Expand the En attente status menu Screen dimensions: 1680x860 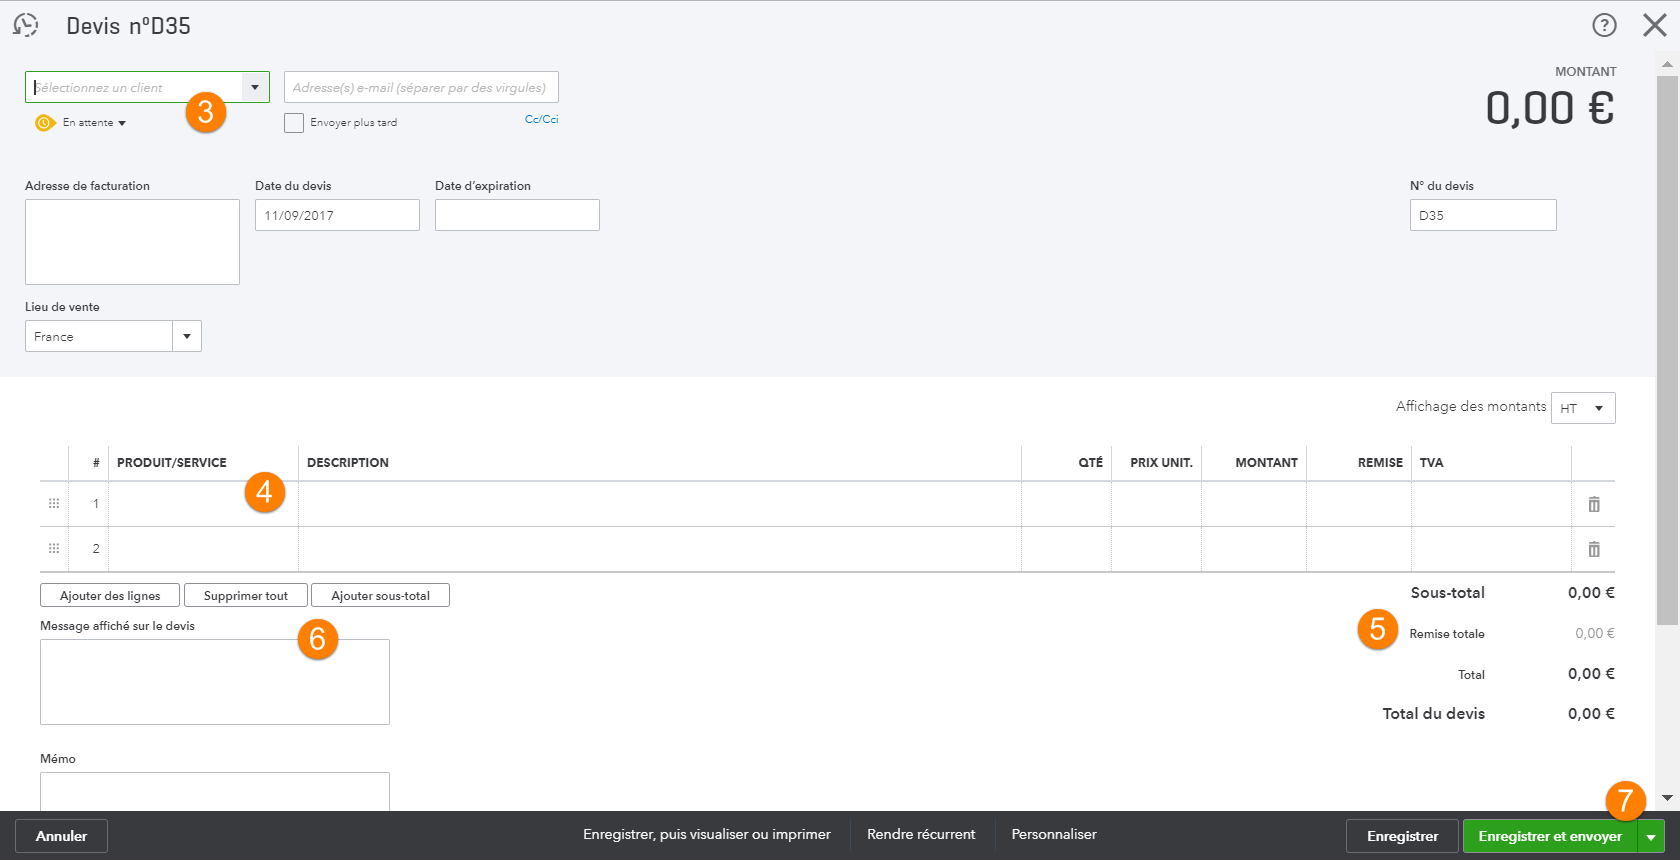pos(122,123)
